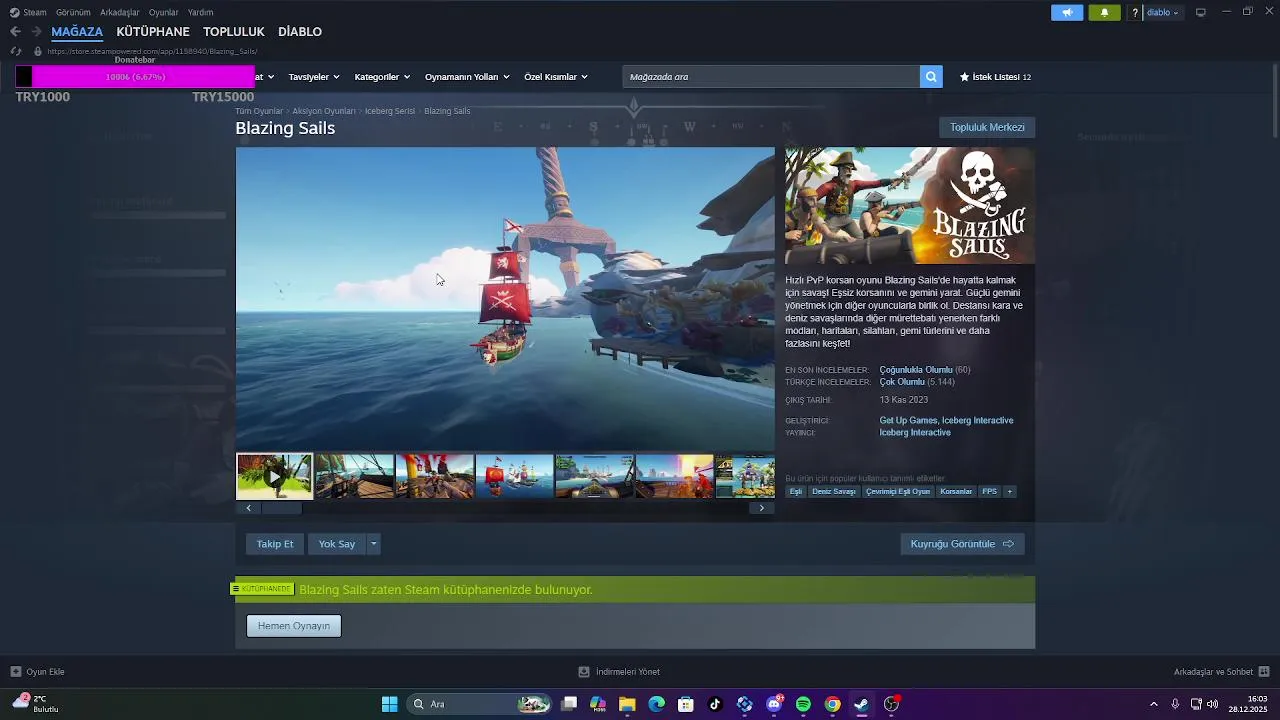The width and height of the screenshot is (1280, 720).
Task: Open the weather widget showing 2°C
Action: pyautogui.click(x=36, y=703)
